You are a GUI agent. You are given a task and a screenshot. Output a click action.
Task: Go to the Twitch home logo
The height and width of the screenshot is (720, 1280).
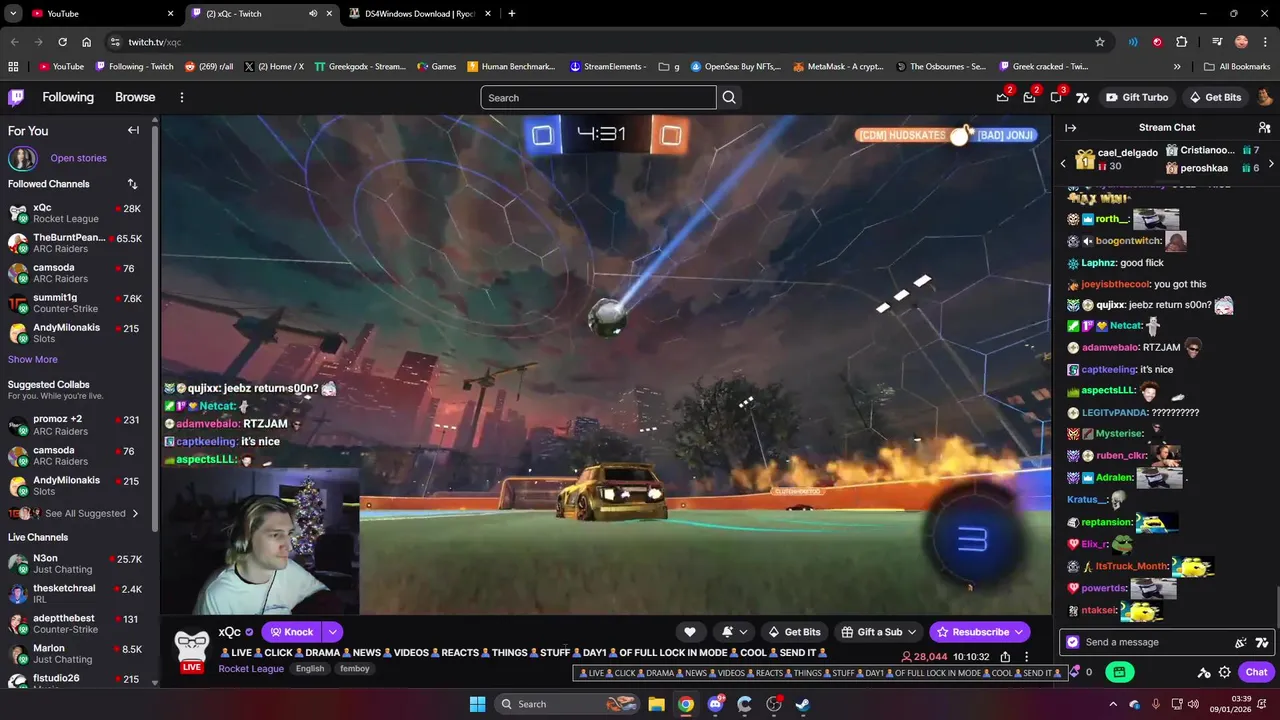pyautogui.click(x=16, y=97)
